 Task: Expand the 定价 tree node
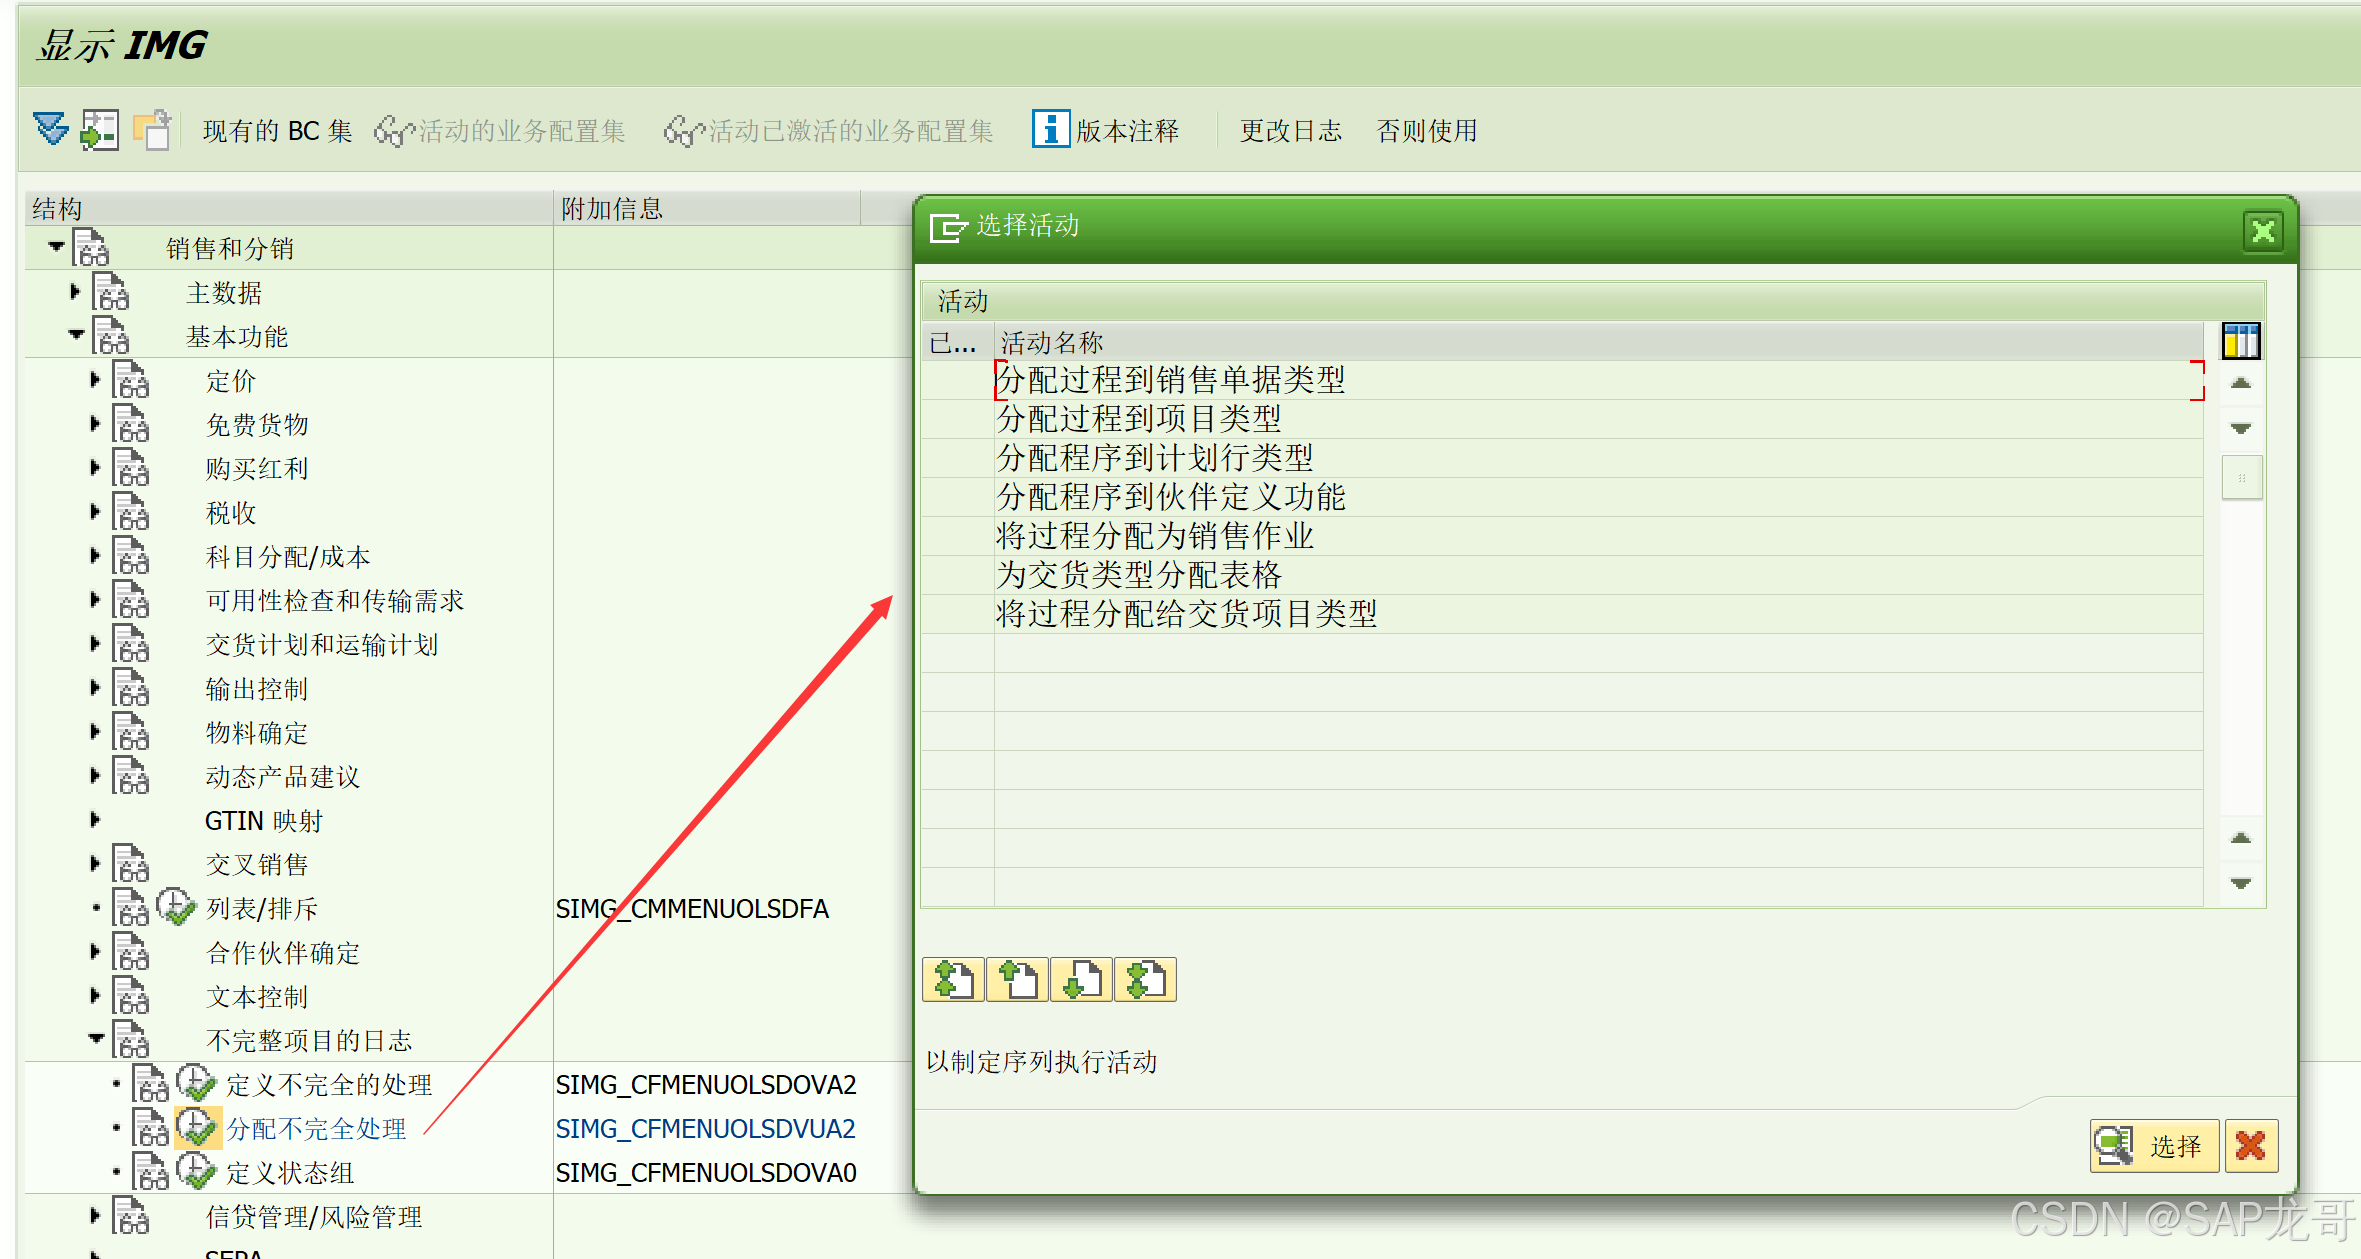point(95,380)
